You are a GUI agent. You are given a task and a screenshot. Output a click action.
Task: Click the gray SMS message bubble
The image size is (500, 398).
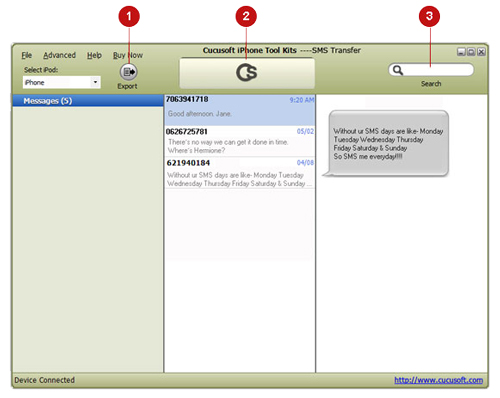387,143
